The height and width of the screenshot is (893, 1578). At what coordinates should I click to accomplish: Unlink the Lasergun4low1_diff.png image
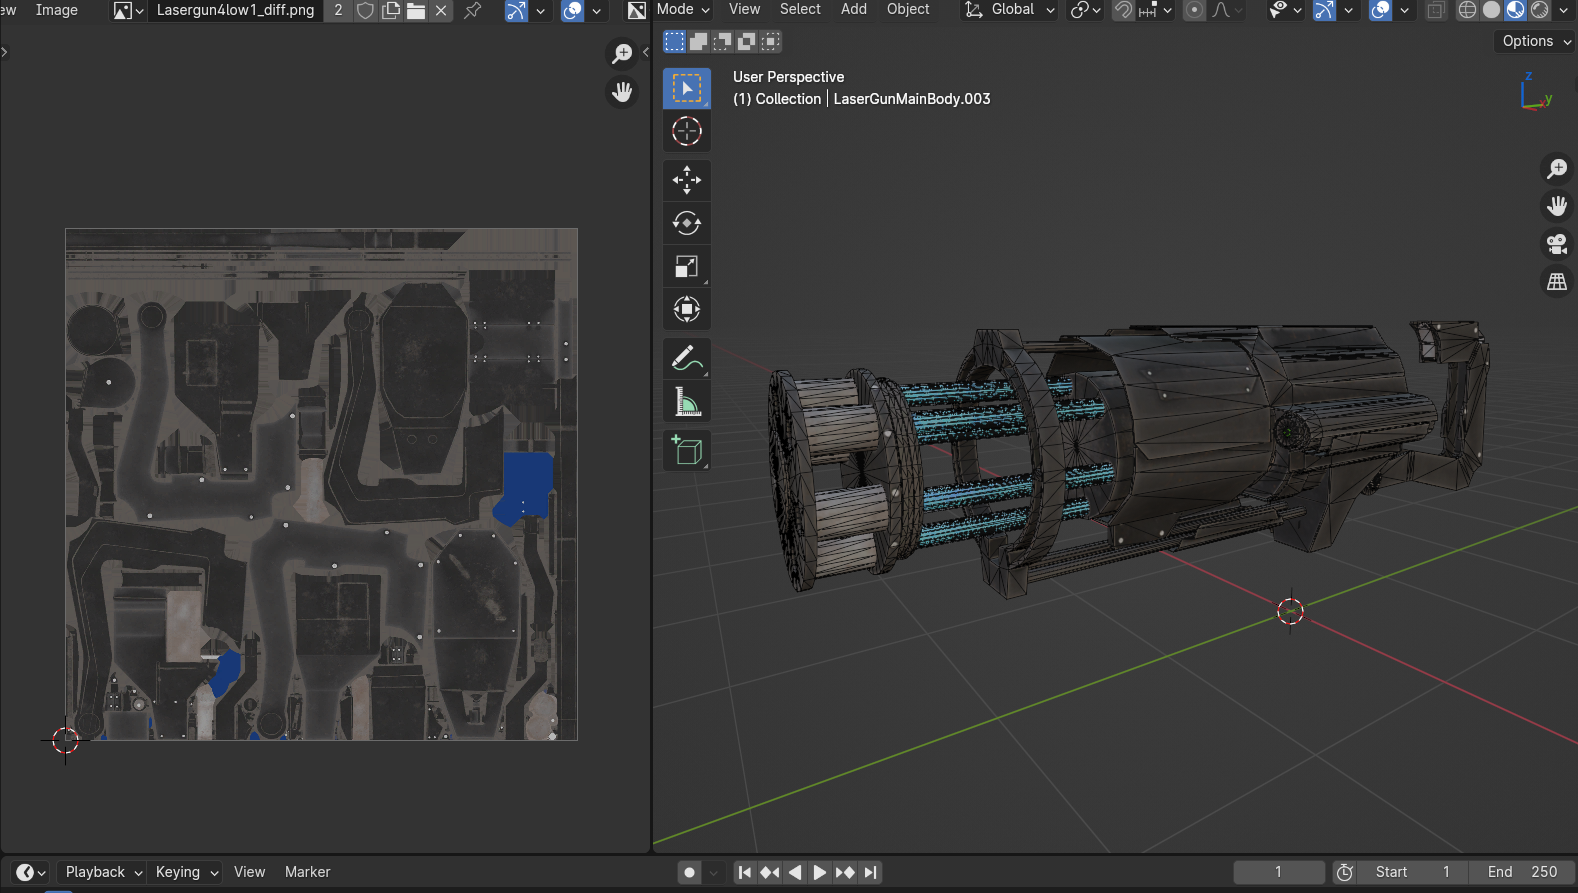(441, 10)
